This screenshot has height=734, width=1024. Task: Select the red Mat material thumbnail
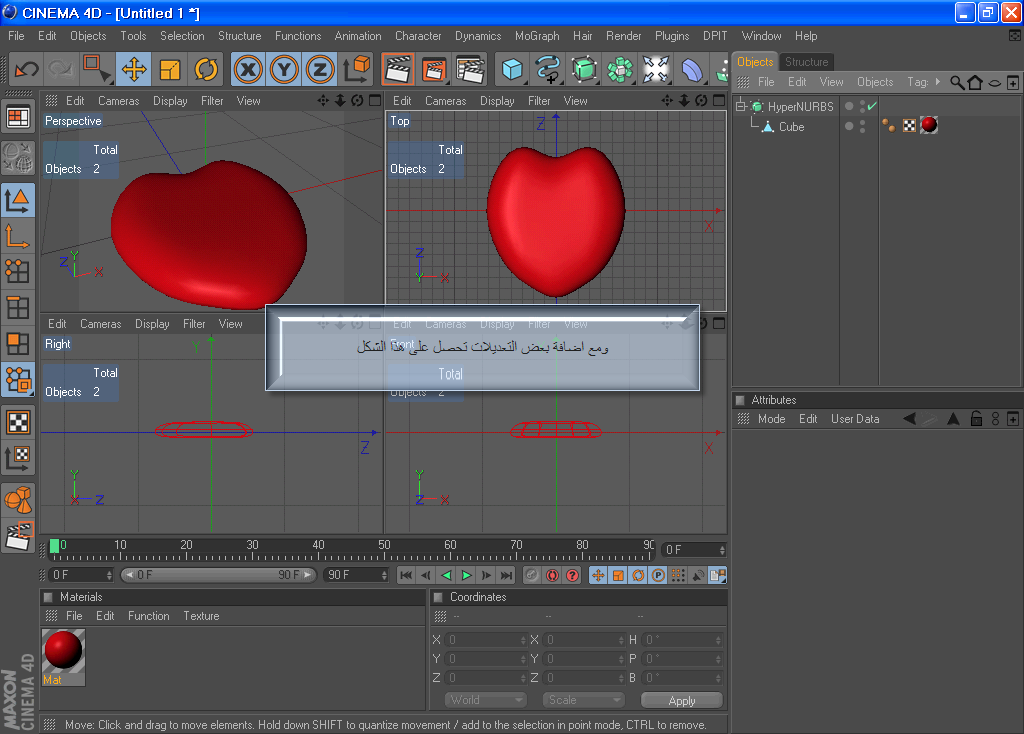63,657
